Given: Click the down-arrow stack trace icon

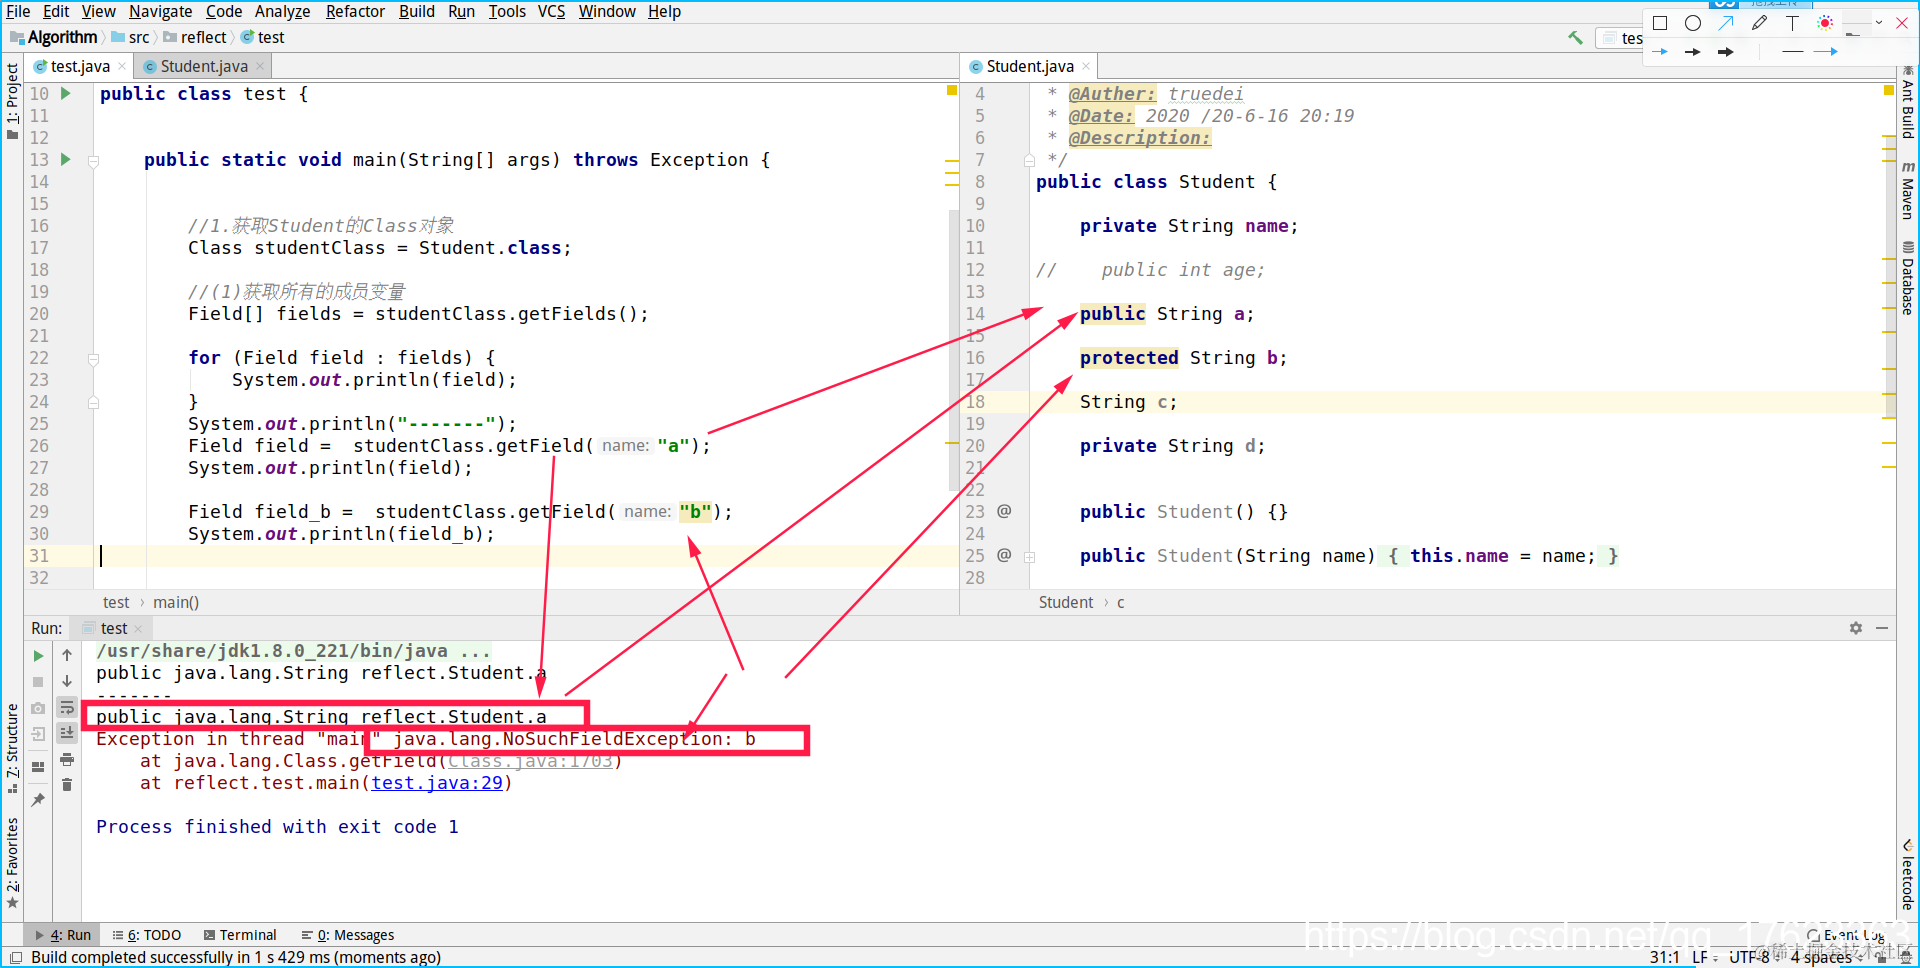Looking at the screenshot, I should (x=67, y=682).
